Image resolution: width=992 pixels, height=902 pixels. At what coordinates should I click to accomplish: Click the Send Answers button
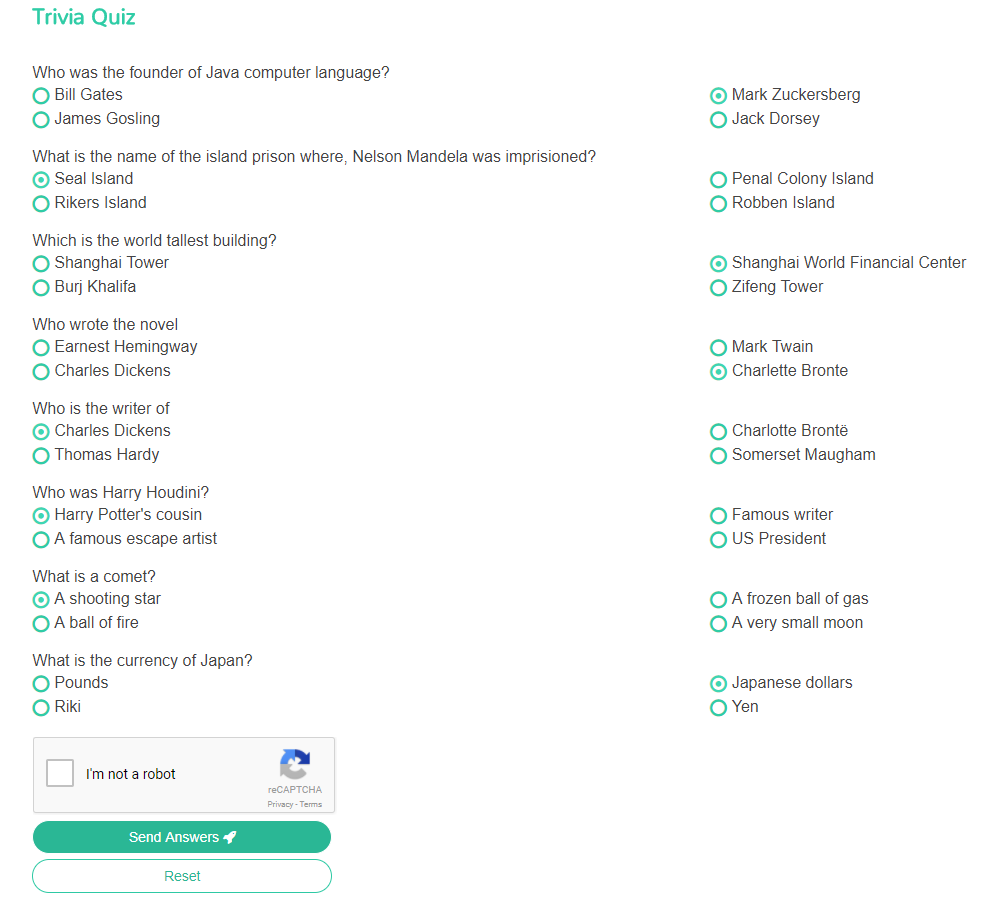click(x=182, y=837)
